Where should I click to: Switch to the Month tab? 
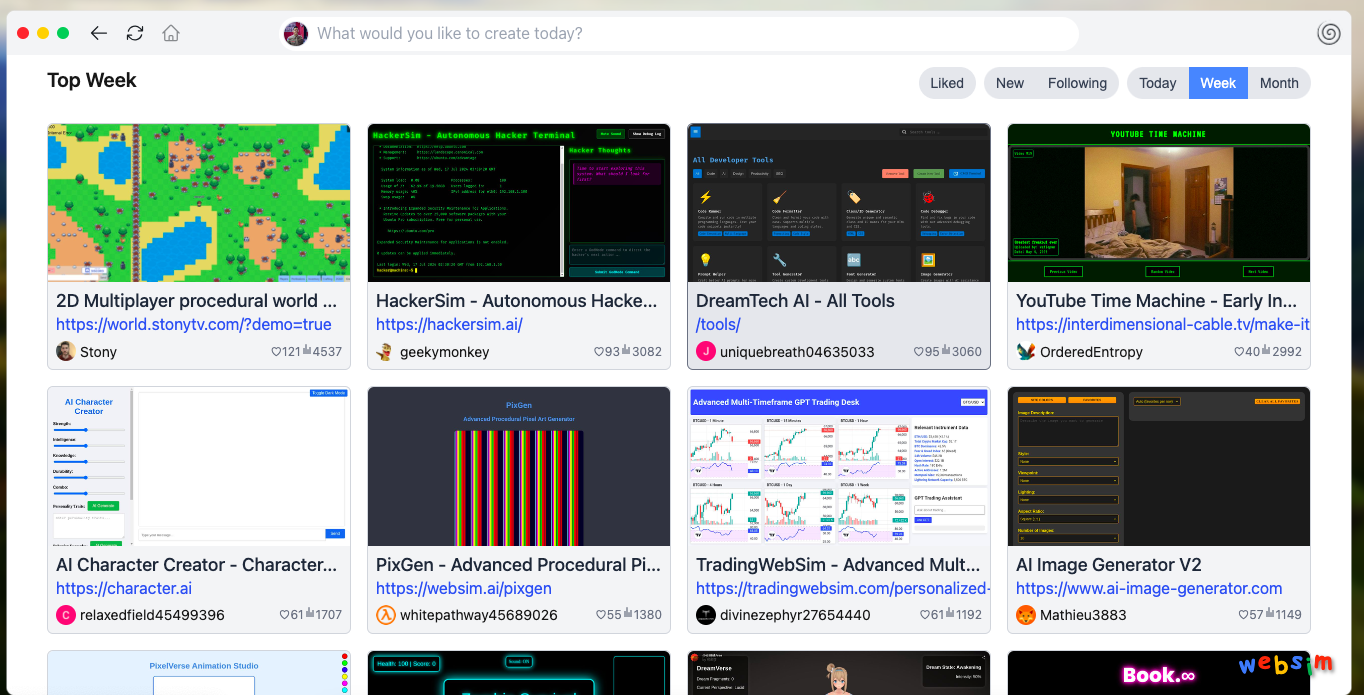click(x=1279, y=83)
